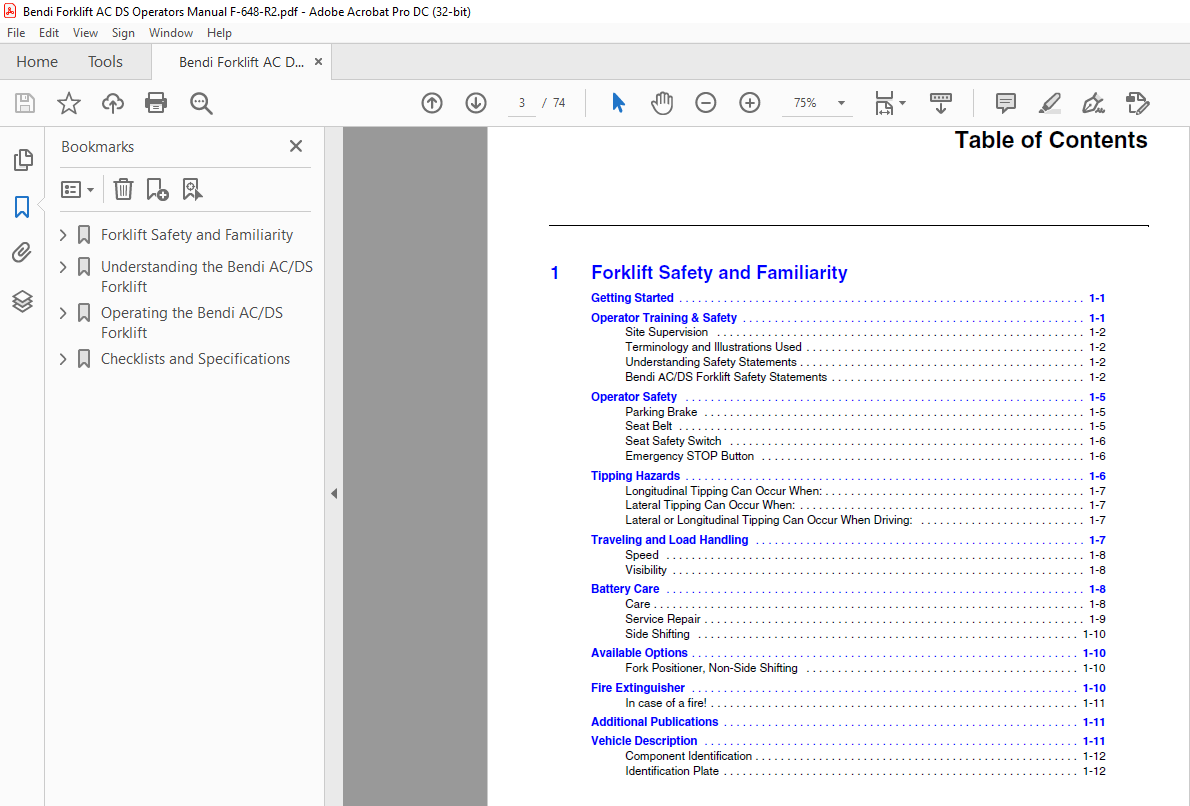Viewport: 1190px width, 806px height.
Task: Select Forklift Safety and Familiarity bookmark
Action: coord(197,235)
